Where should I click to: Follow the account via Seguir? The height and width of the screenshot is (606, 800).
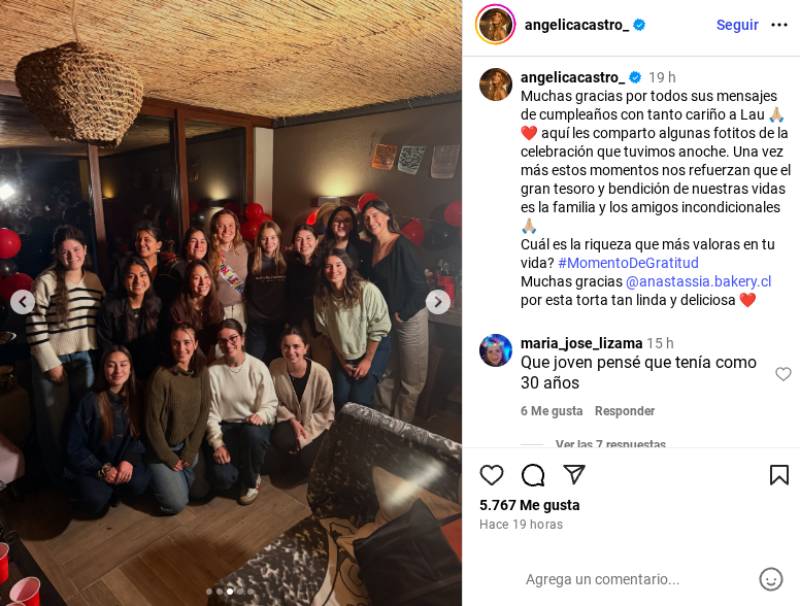point(737,24)
